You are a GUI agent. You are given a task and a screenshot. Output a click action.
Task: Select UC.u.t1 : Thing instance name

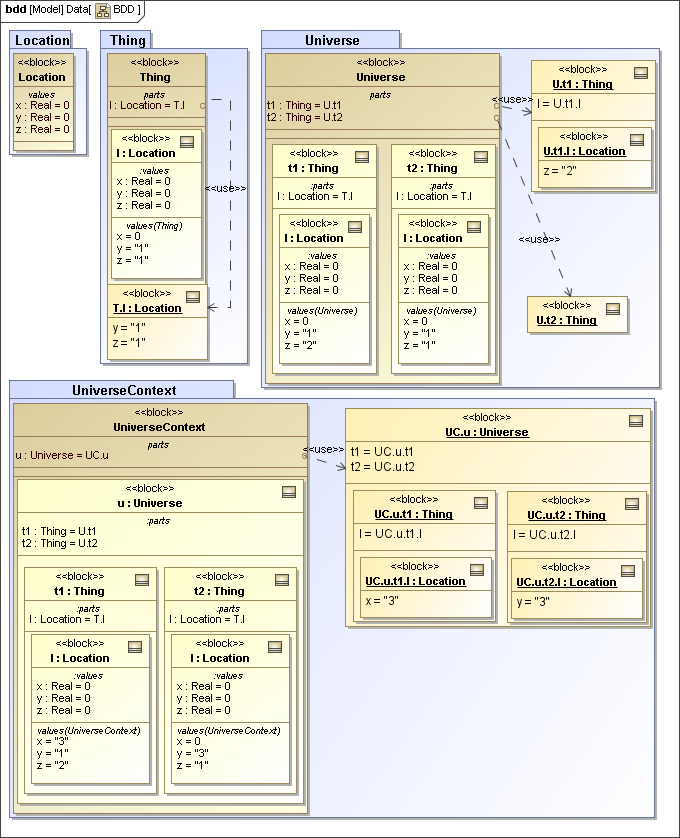(x=414, y=514)
